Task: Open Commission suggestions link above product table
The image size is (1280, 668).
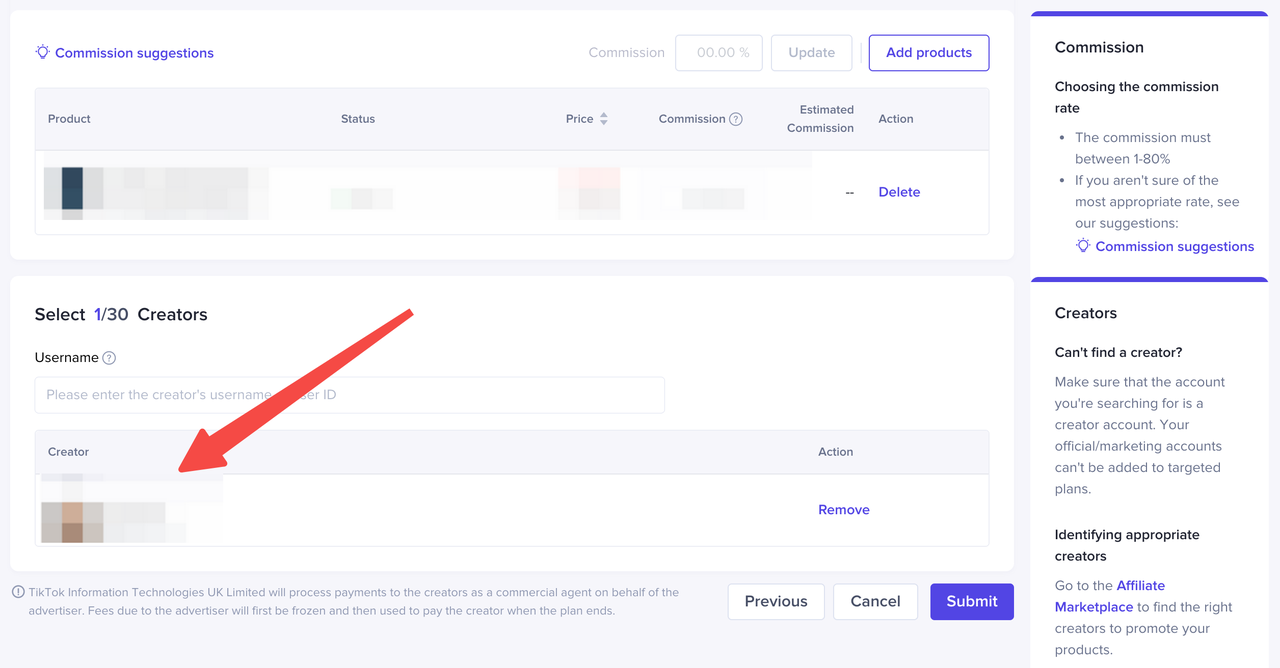Action: point(134,53)
